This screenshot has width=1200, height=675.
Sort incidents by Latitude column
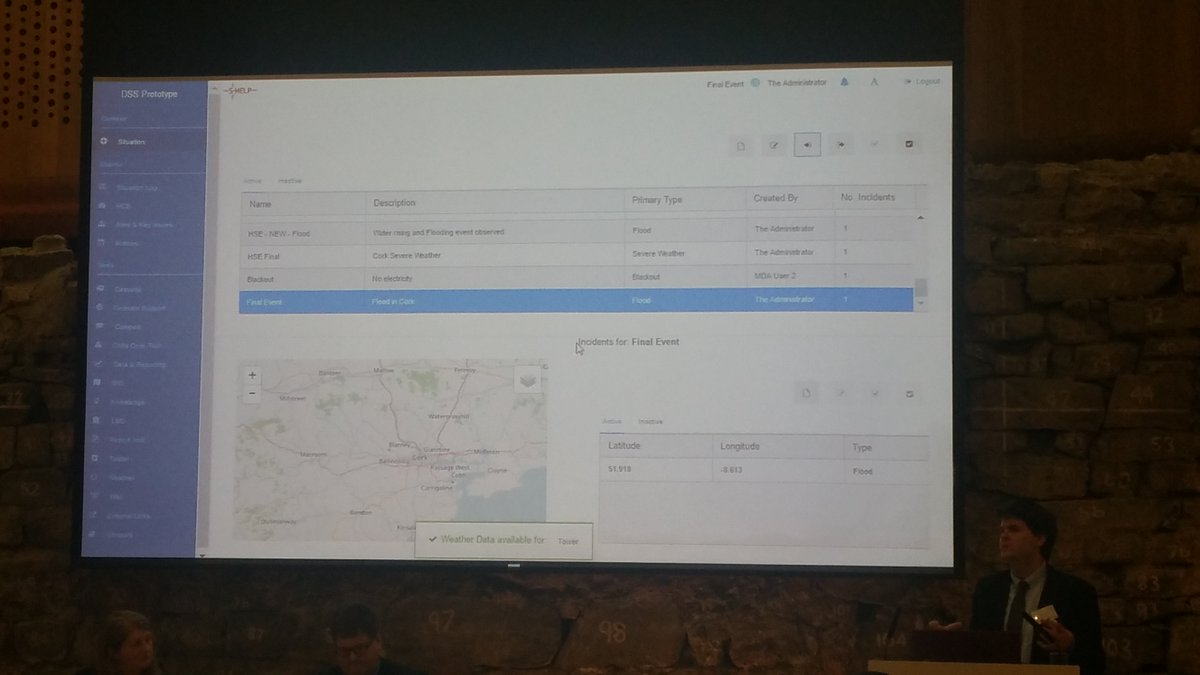point(655,445)
